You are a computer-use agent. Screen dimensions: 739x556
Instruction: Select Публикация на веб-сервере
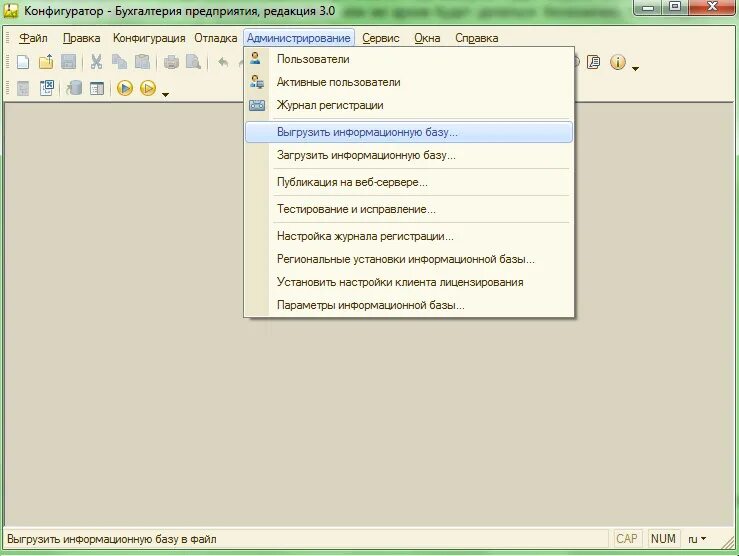pos(409,182)
